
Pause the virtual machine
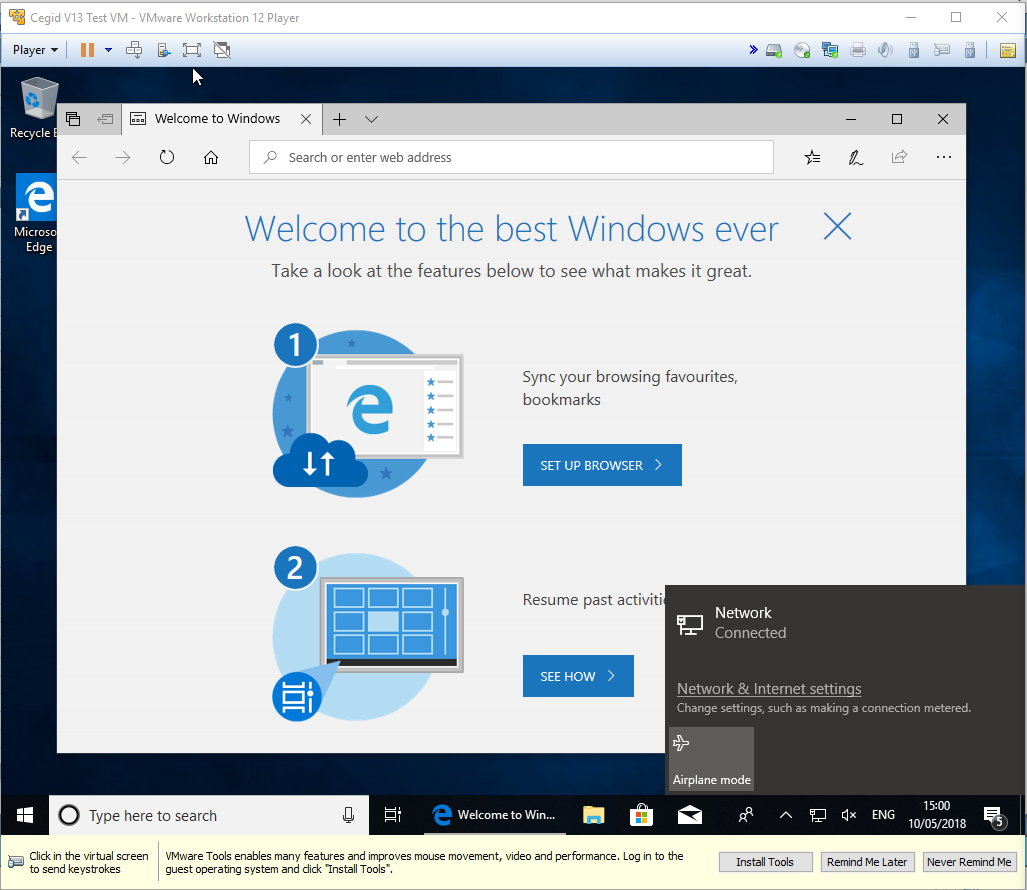click(87, 50)
